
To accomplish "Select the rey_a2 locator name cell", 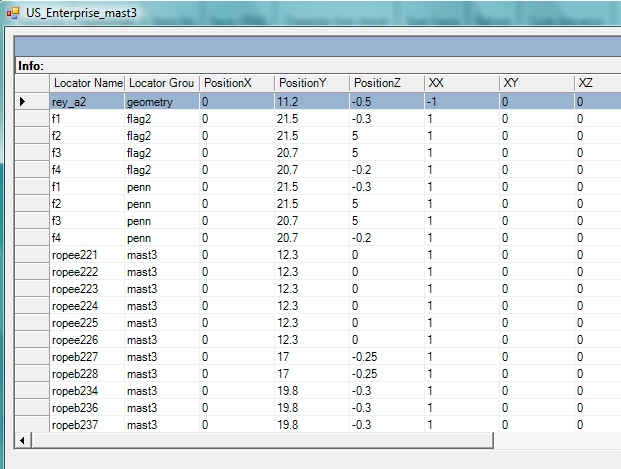I will 87,102.
